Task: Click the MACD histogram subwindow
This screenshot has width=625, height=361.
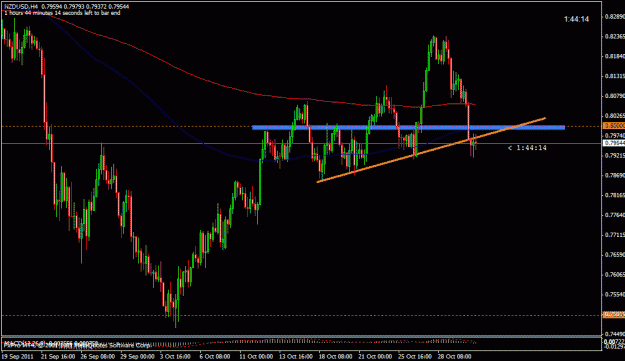Action: (x=301, y=345)
